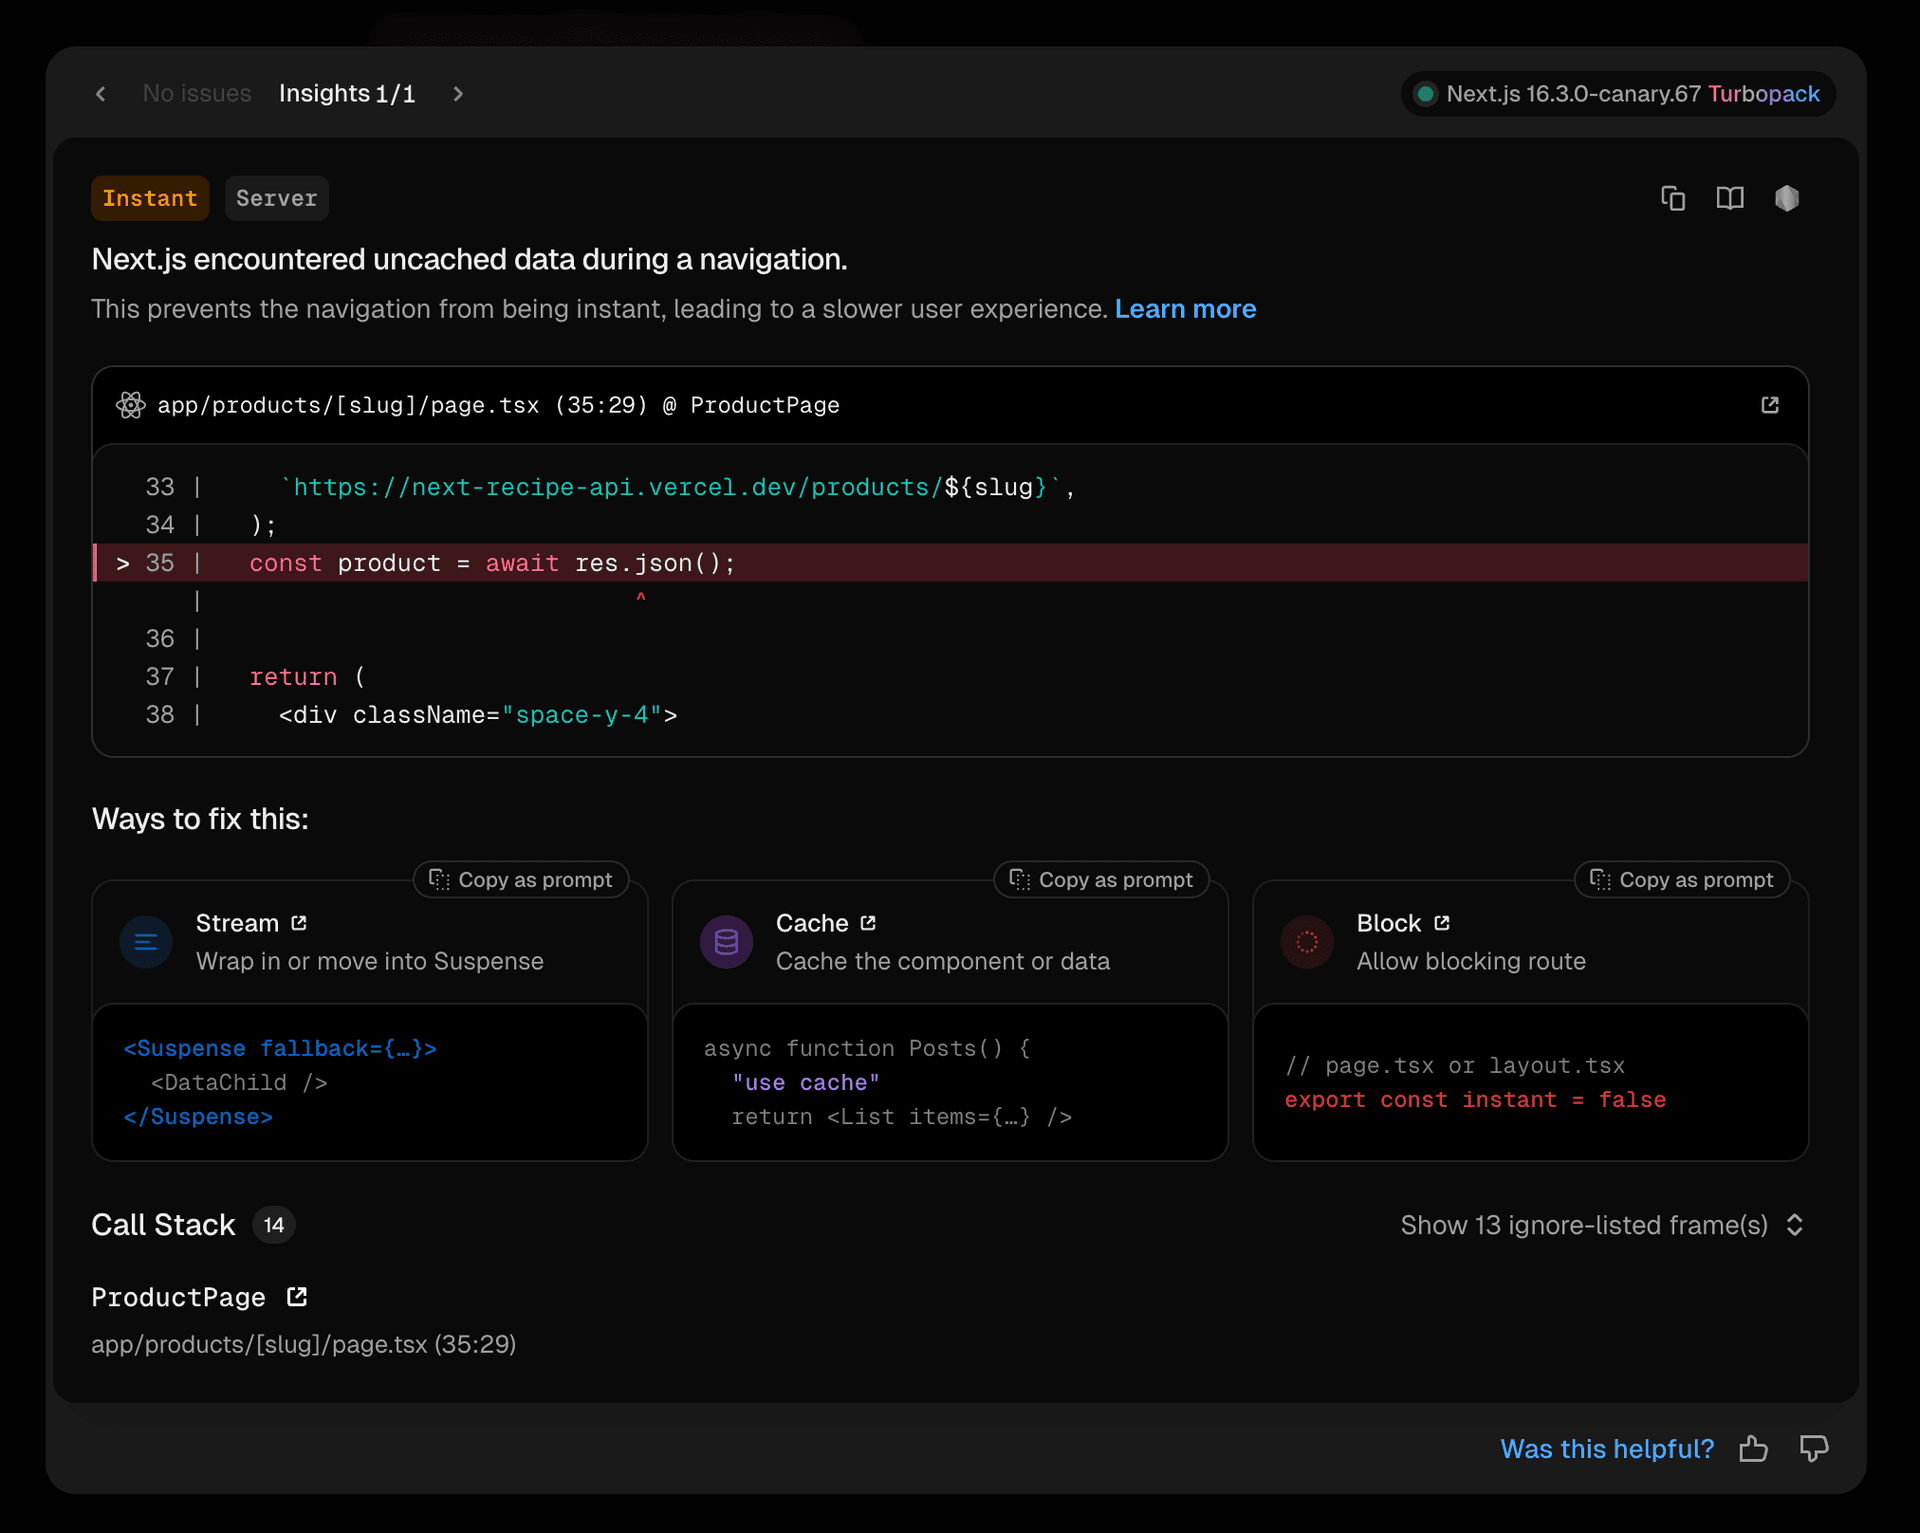Click the Call Stack count badge 14
This screenshot has height=1533, width=1920.
(x=274, y=1225)
